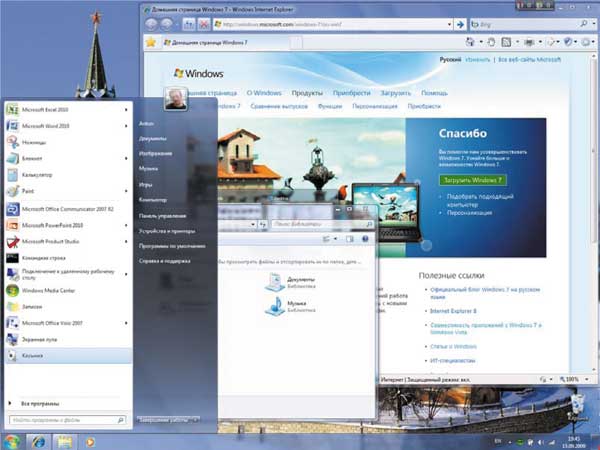Click the Завершение работы shutdown button
Screen dimensions: 600x450
tap(164, 420)
